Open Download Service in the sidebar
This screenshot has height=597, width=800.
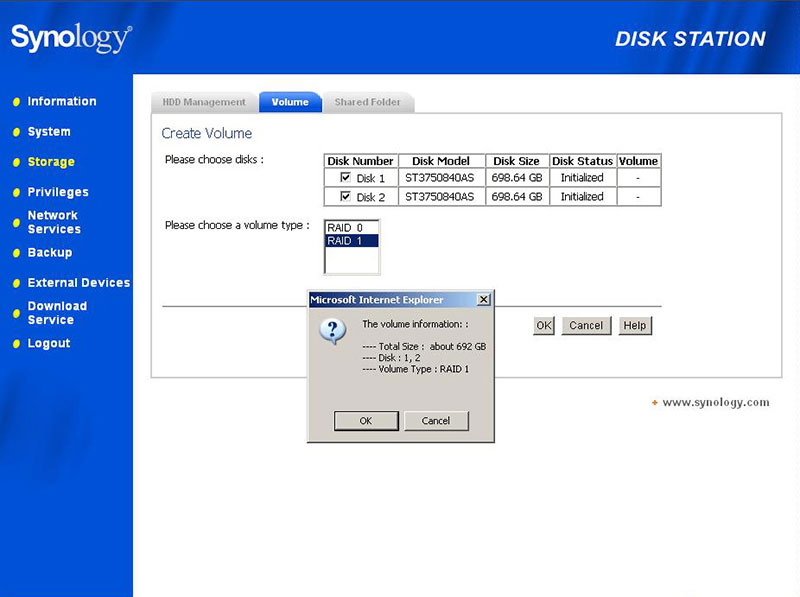tap(57, 313)
